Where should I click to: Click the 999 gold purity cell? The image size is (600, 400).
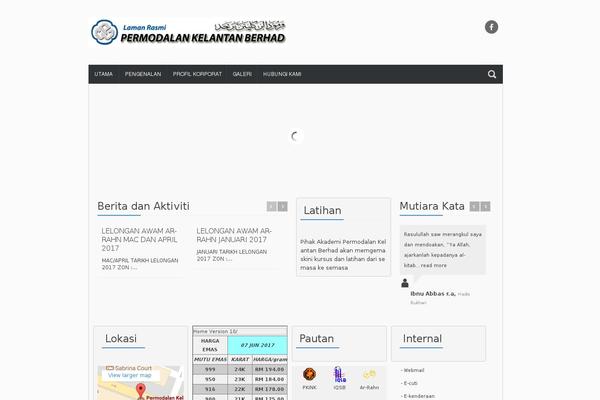(210, 369)
